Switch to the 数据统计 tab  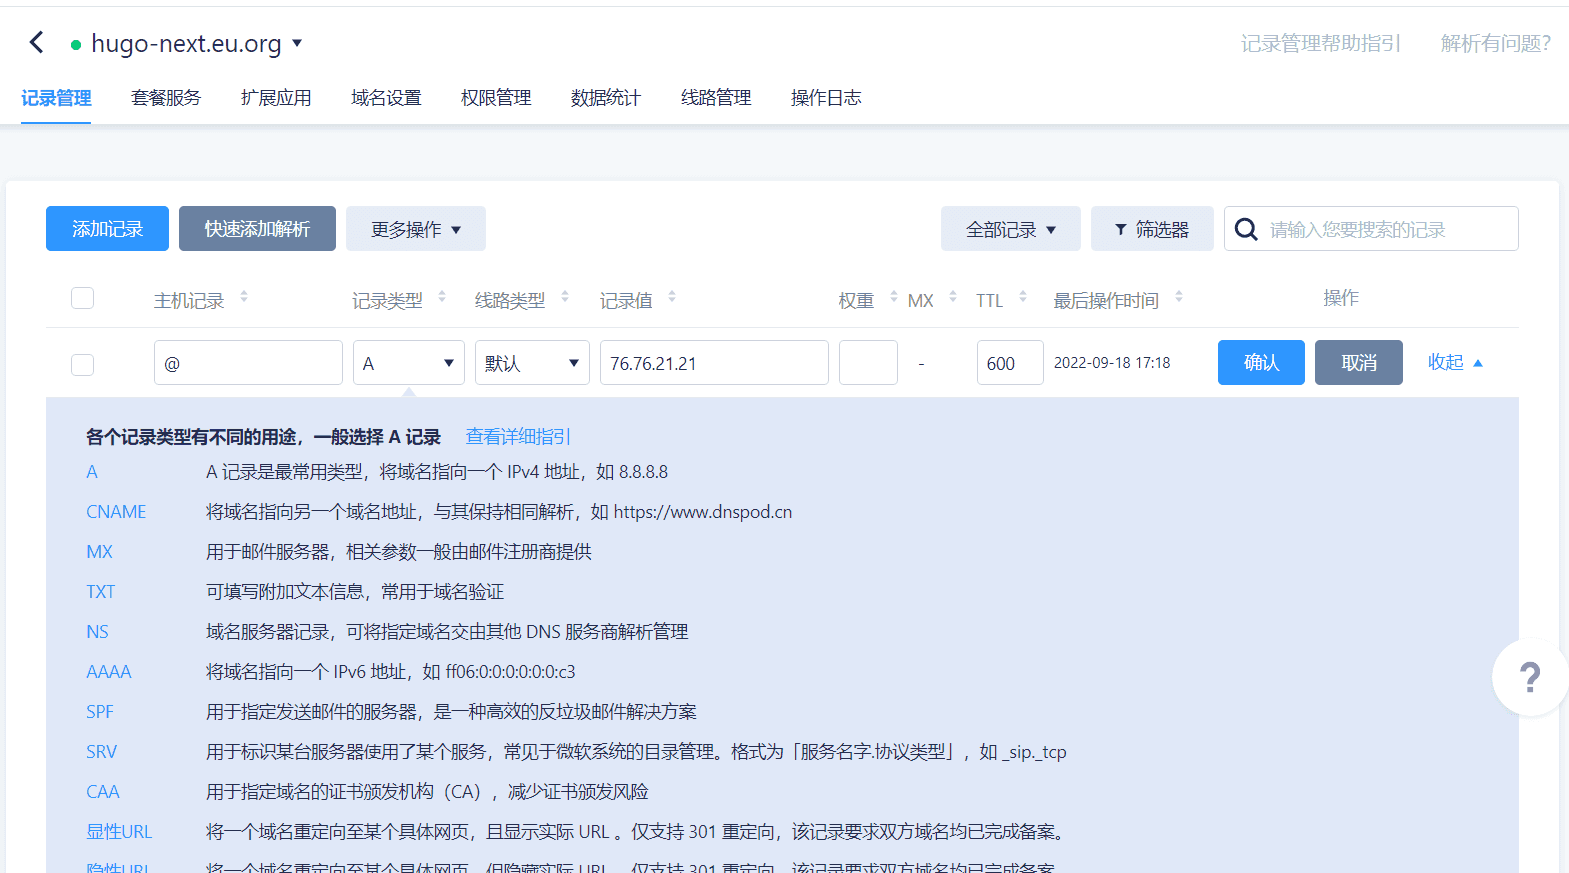(606, 98)
